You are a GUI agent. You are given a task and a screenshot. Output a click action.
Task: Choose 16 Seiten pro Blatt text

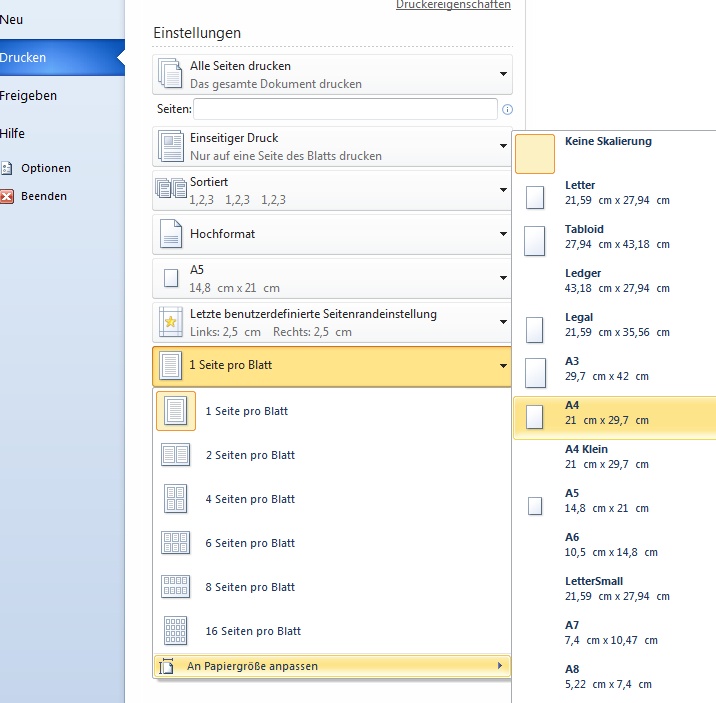click(x=253, y=631)
